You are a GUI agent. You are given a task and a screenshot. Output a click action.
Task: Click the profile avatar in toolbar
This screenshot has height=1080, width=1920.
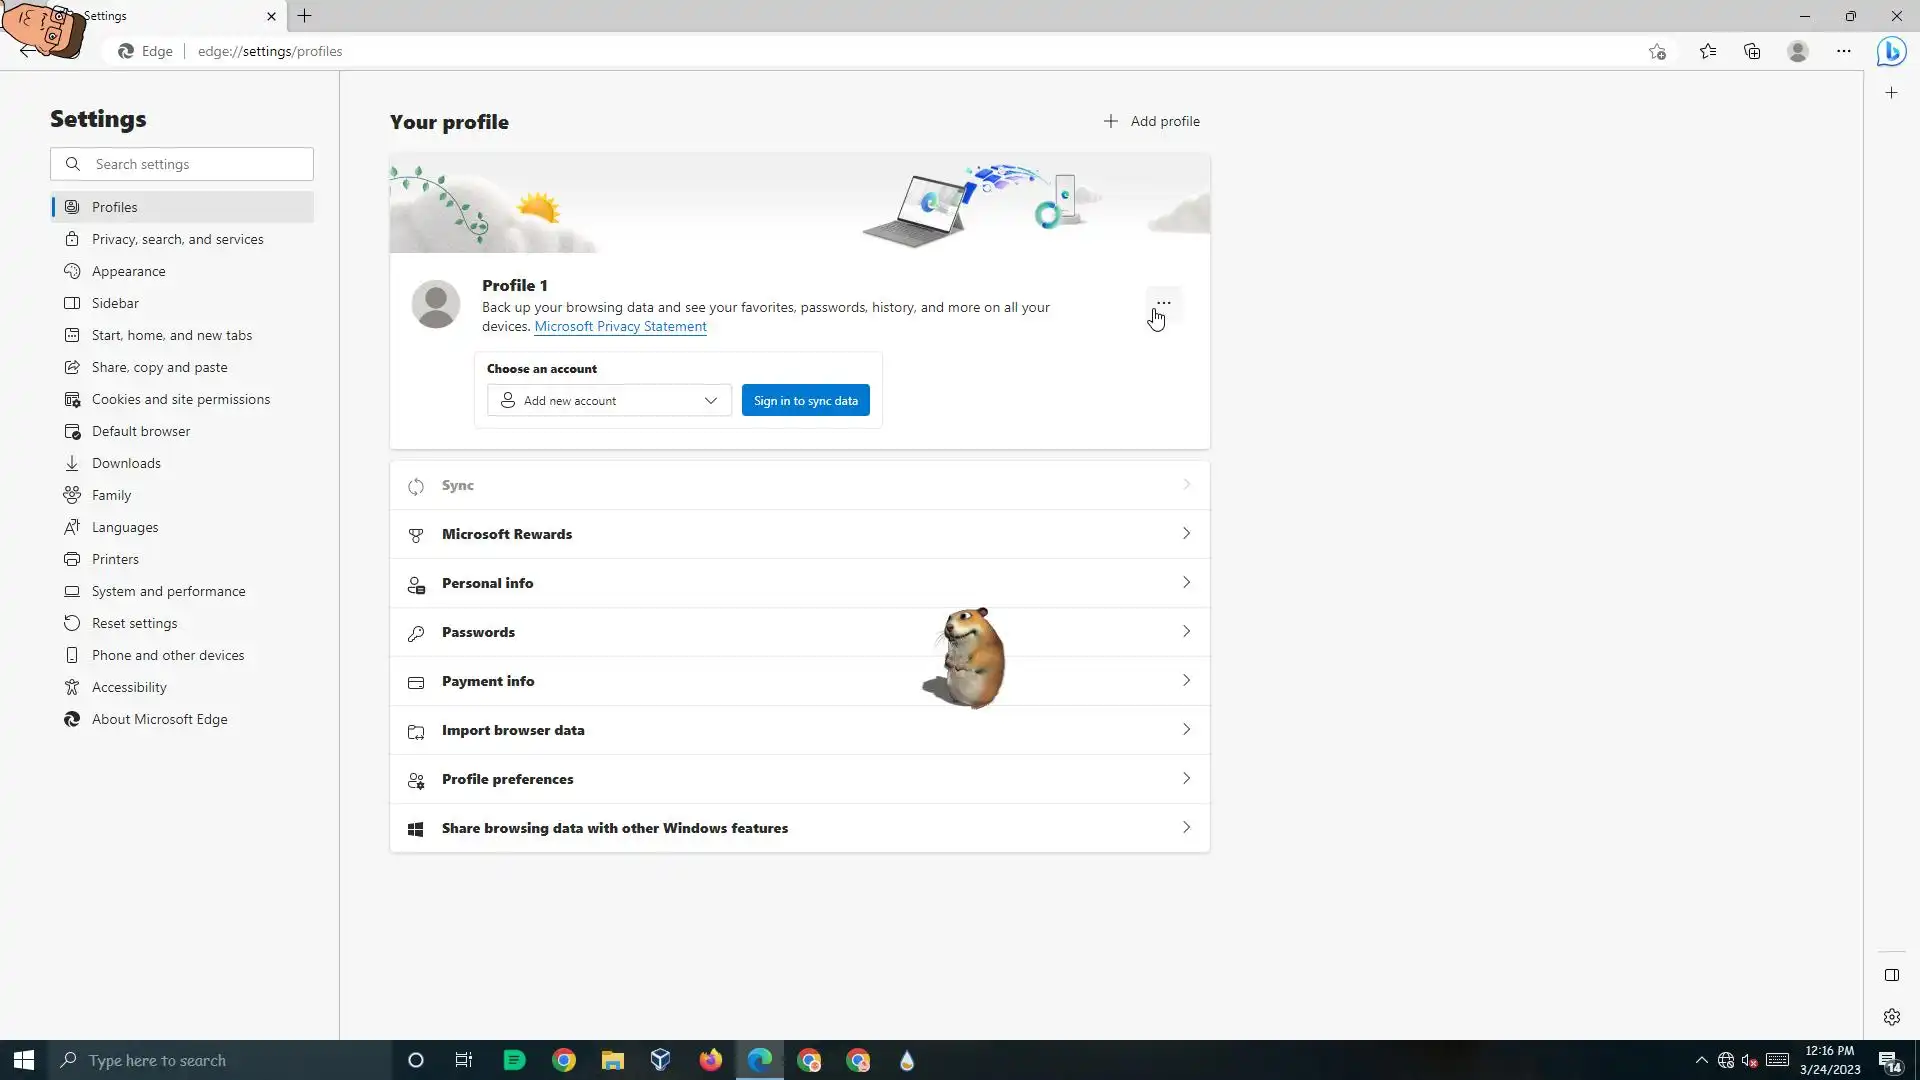point(1797,51)
